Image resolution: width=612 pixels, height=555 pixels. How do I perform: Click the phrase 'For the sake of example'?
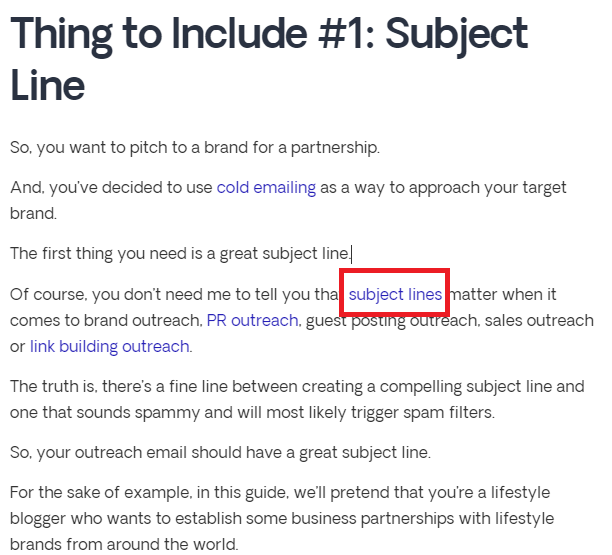[x=101, y=493]
